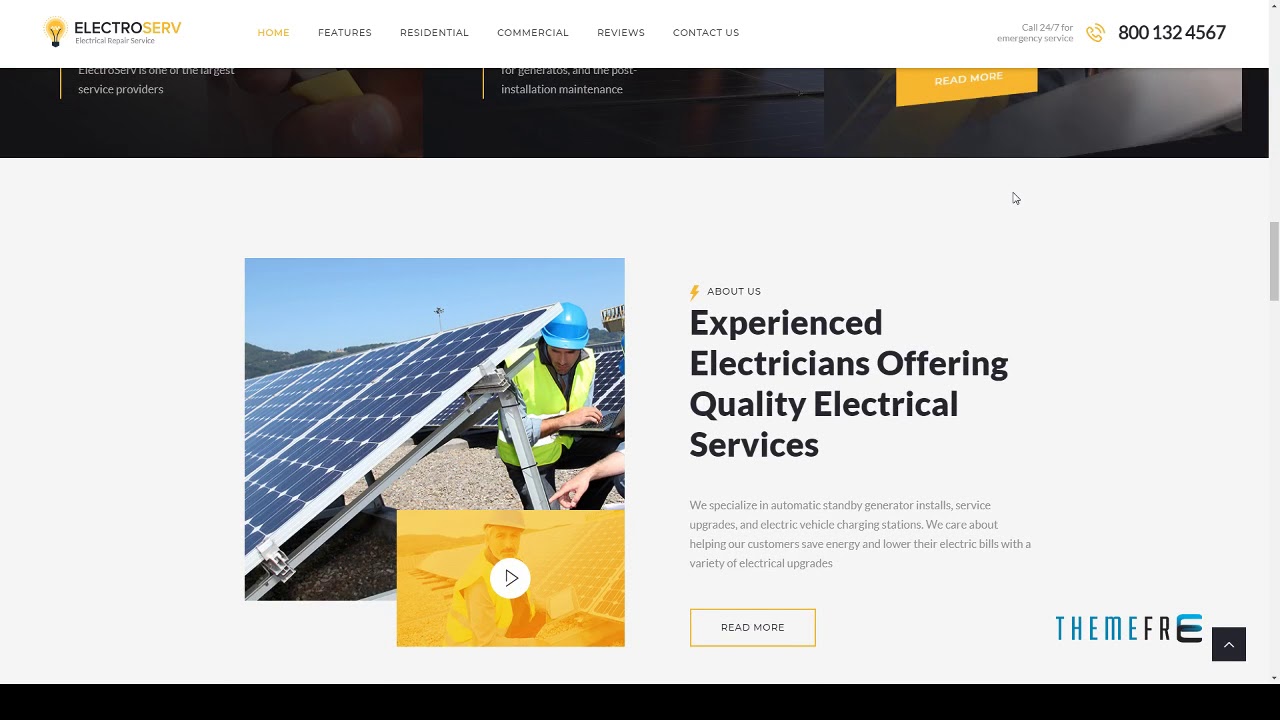
Task: Click the page vertical scrollbar thumb
Action: tap(1274, 260)
